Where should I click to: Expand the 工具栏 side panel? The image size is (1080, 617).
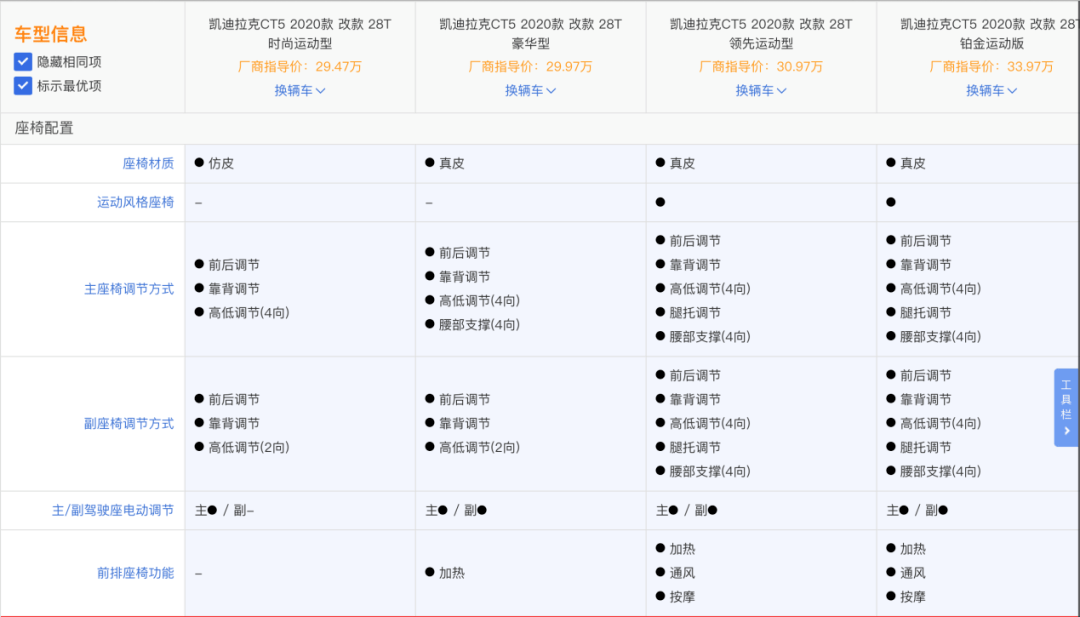point(1066,407)
